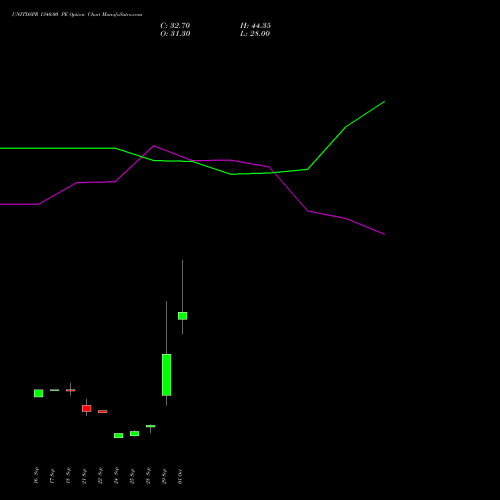Click the small red 22 Sep candlestick

[103, 411]
